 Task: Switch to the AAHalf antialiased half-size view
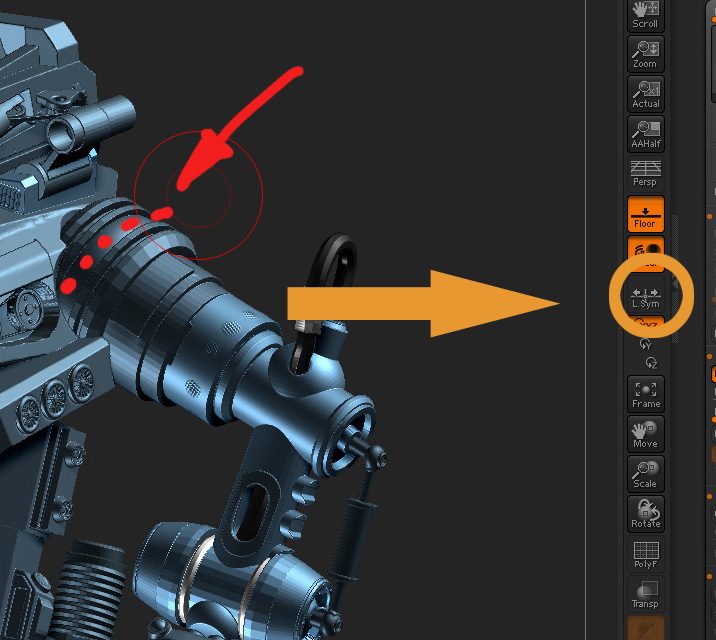[x=646, y=134]
